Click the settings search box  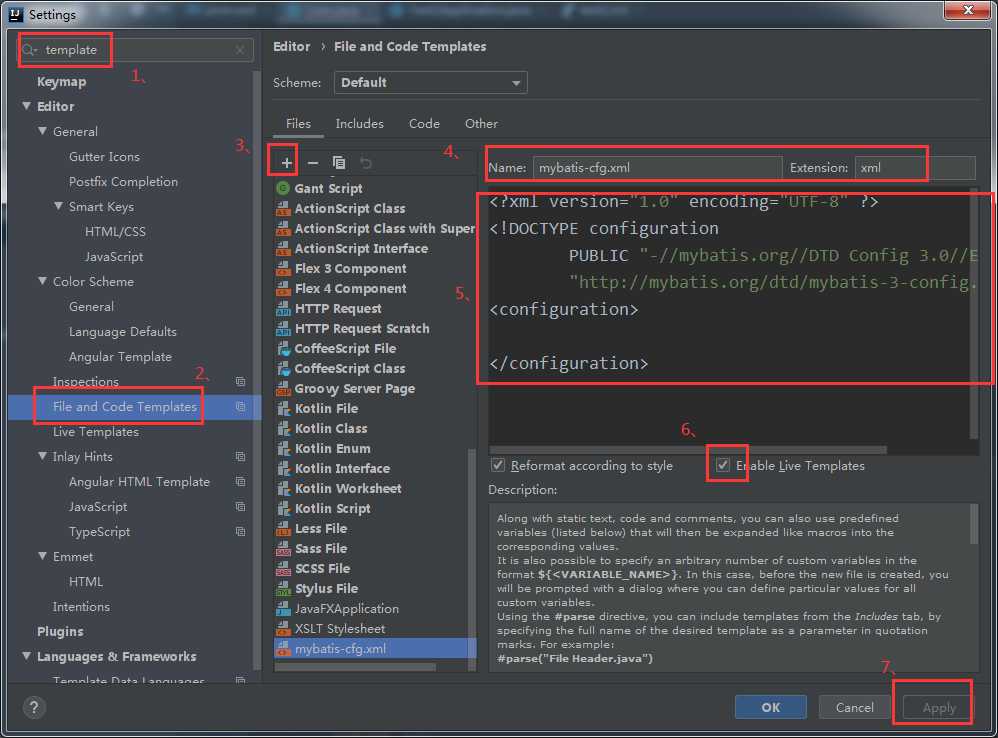[x=136, y=50]
